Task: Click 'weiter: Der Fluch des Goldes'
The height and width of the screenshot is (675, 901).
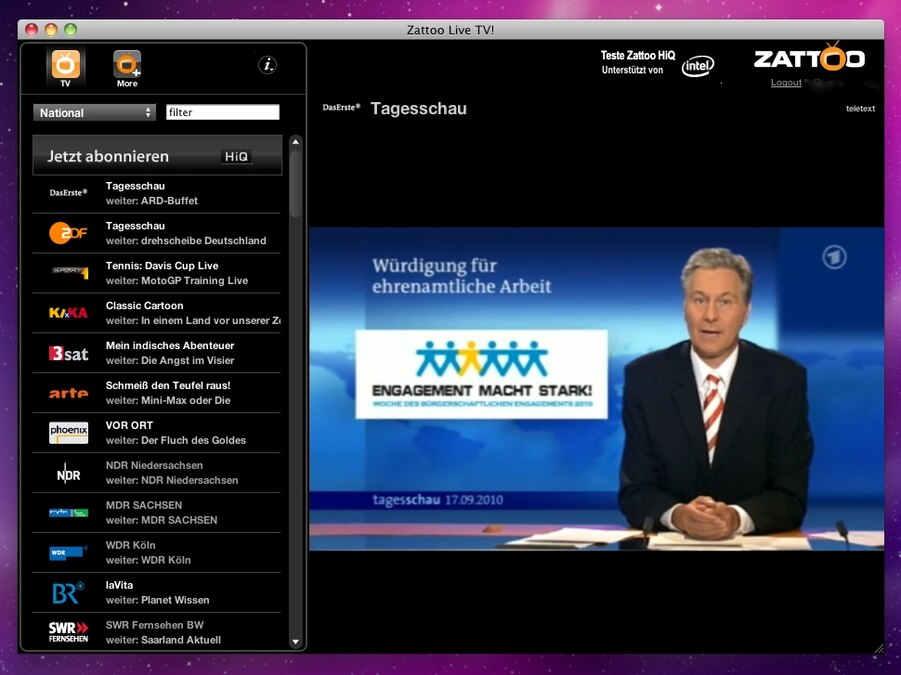Action: (176, 440)
